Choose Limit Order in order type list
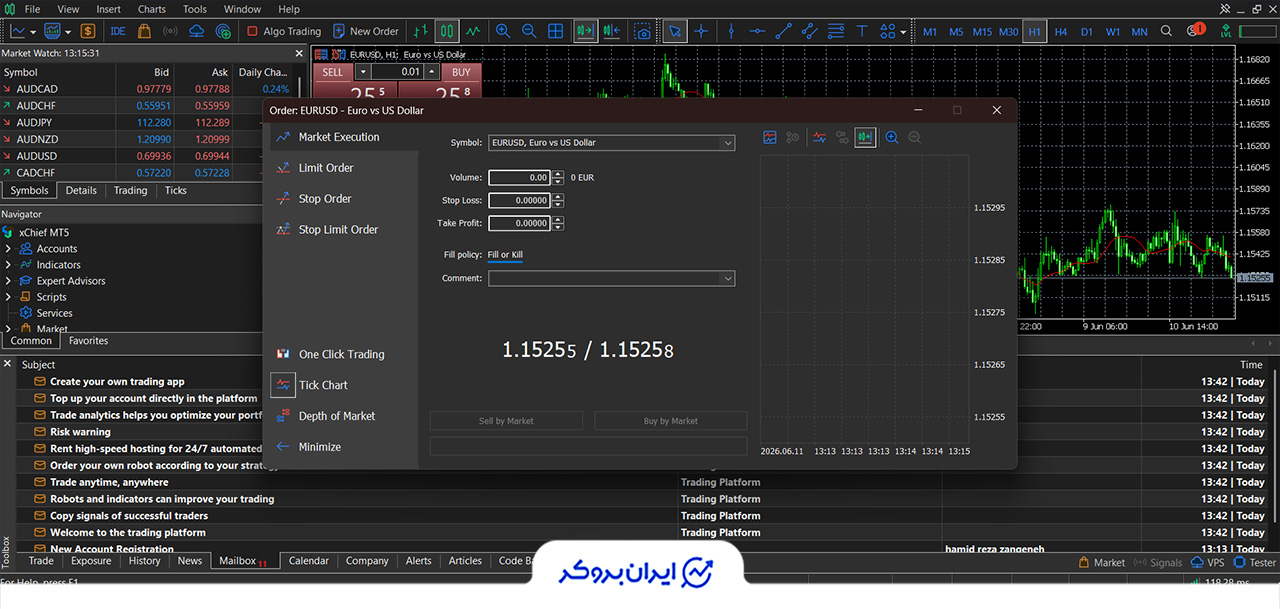Screen dimensions: 1280x609 point(326,168)
